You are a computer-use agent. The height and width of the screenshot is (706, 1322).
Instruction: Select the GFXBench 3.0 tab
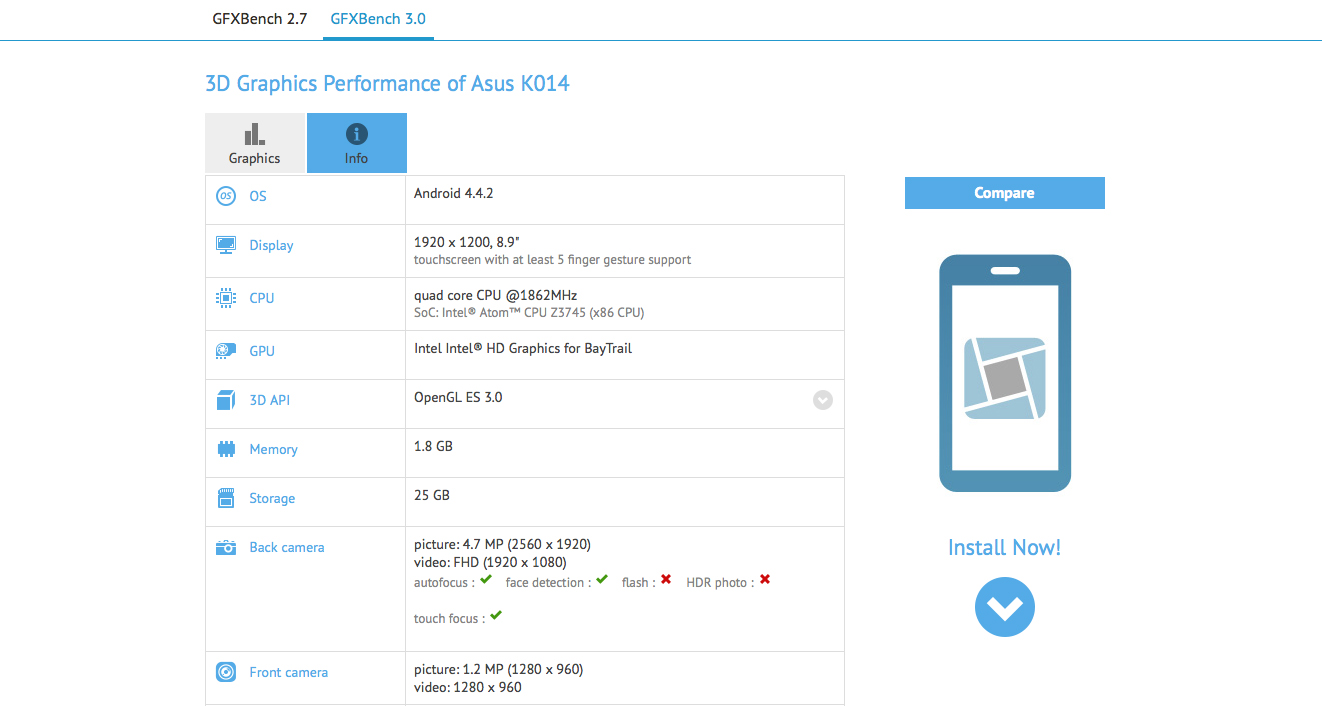click(378, 19)
